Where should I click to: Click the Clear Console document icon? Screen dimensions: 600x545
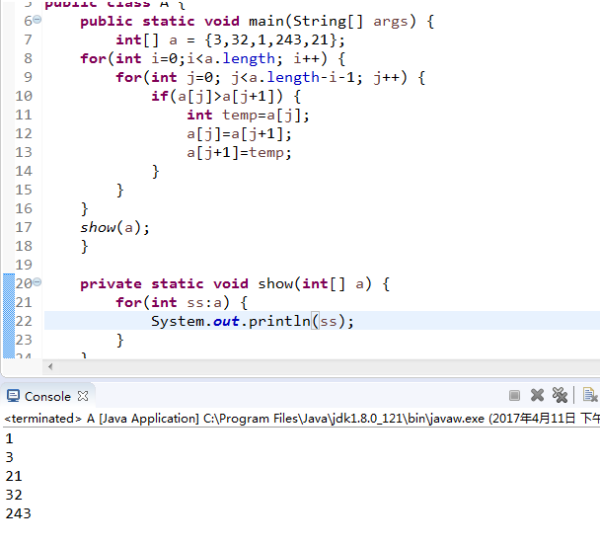[590, 395]
